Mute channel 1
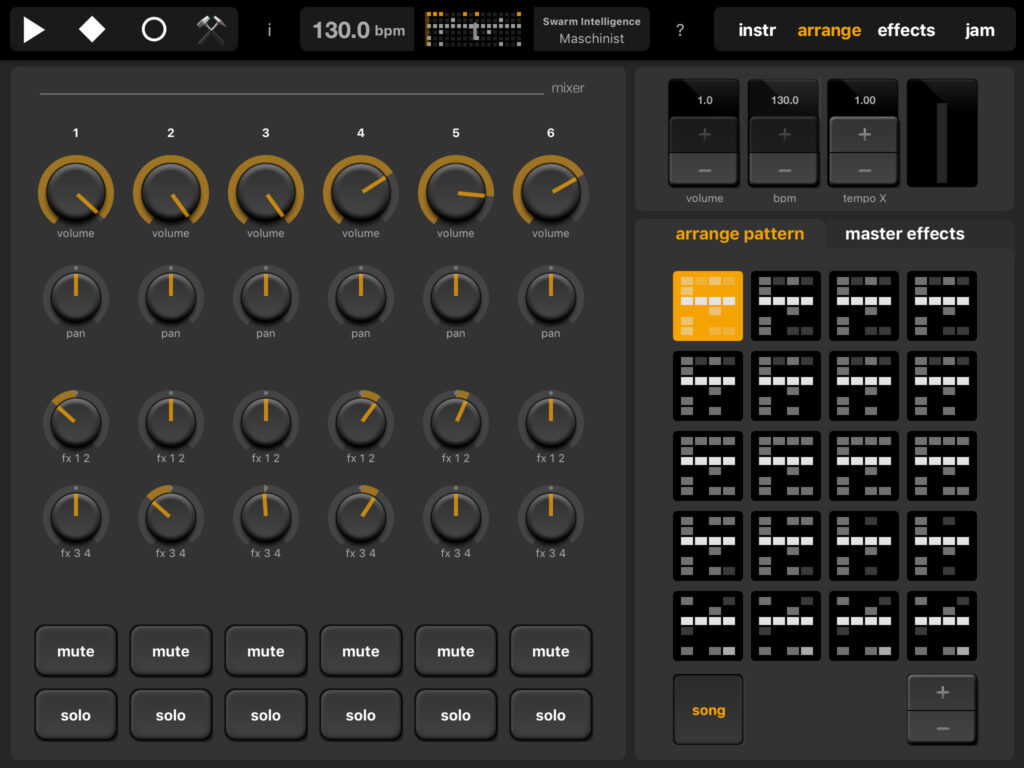1024x768 pixels. tap(76, 651)
